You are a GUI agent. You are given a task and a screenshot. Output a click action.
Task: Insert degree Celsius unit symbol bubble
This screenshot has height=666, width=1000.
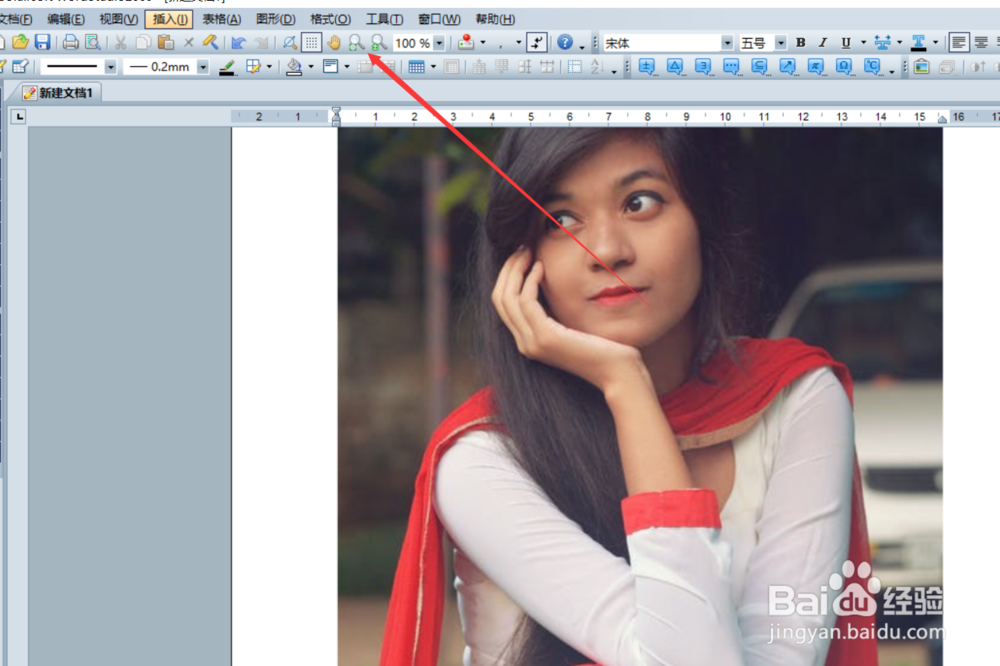[x=872, y=67]
